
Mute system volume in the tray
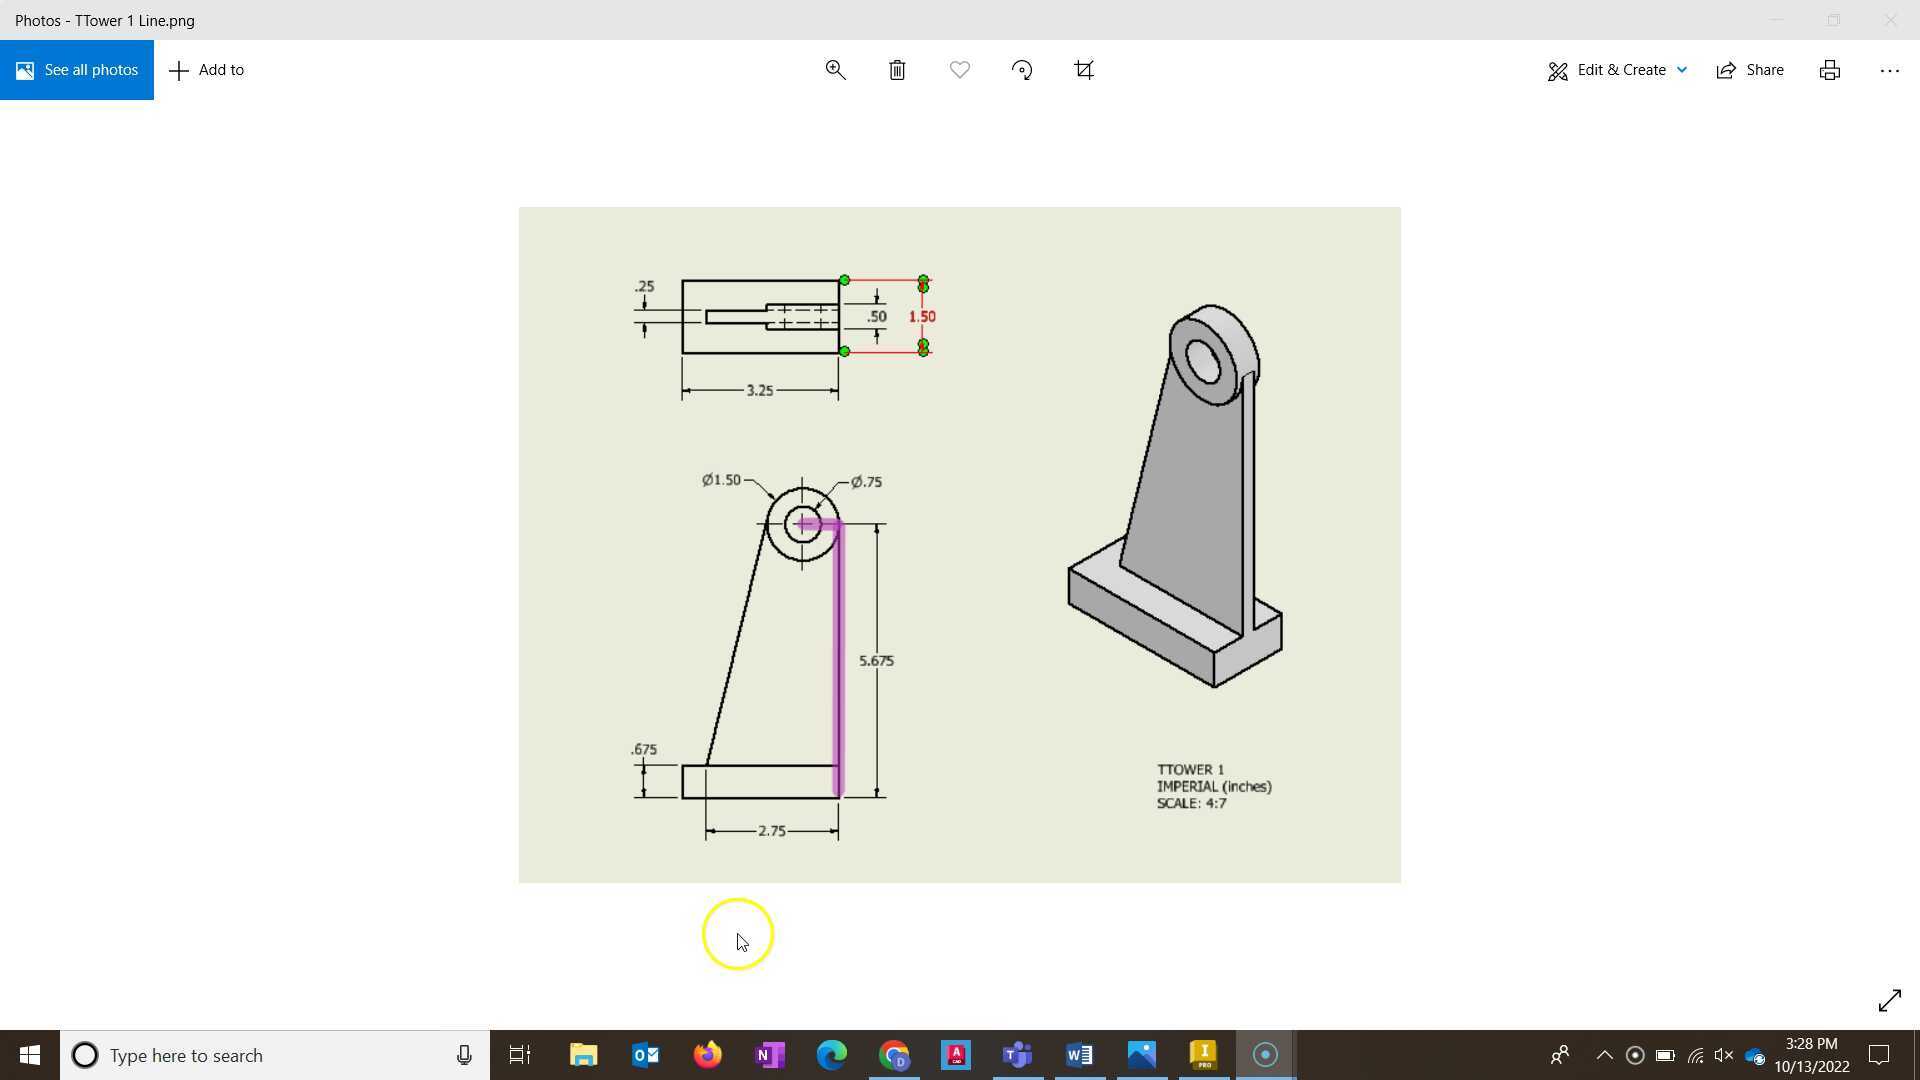[1724, 1055]
